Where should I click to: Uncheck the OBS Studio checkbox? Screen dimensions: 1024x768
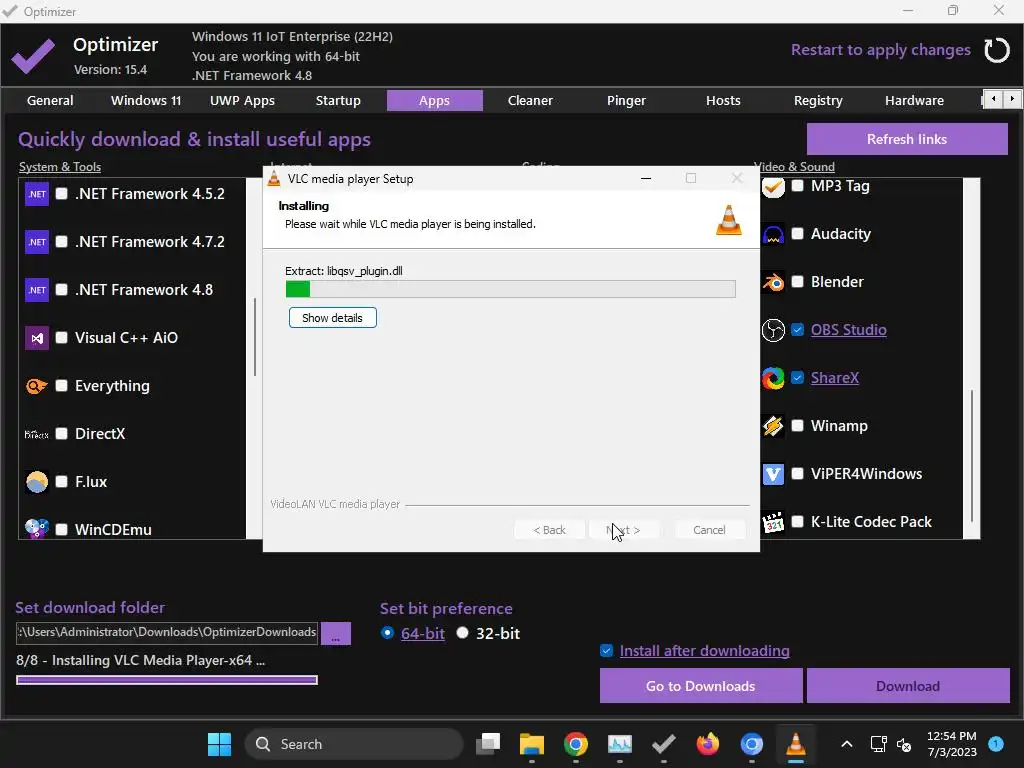(x=797, y=330)
